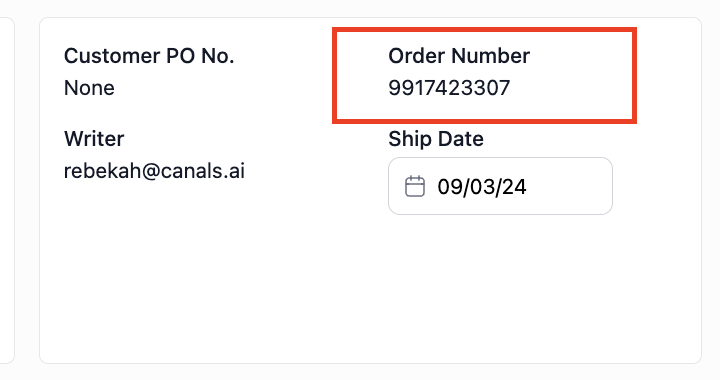720x380 pixels.
Task: Click the Writer field label
Action: click(94, 139)
